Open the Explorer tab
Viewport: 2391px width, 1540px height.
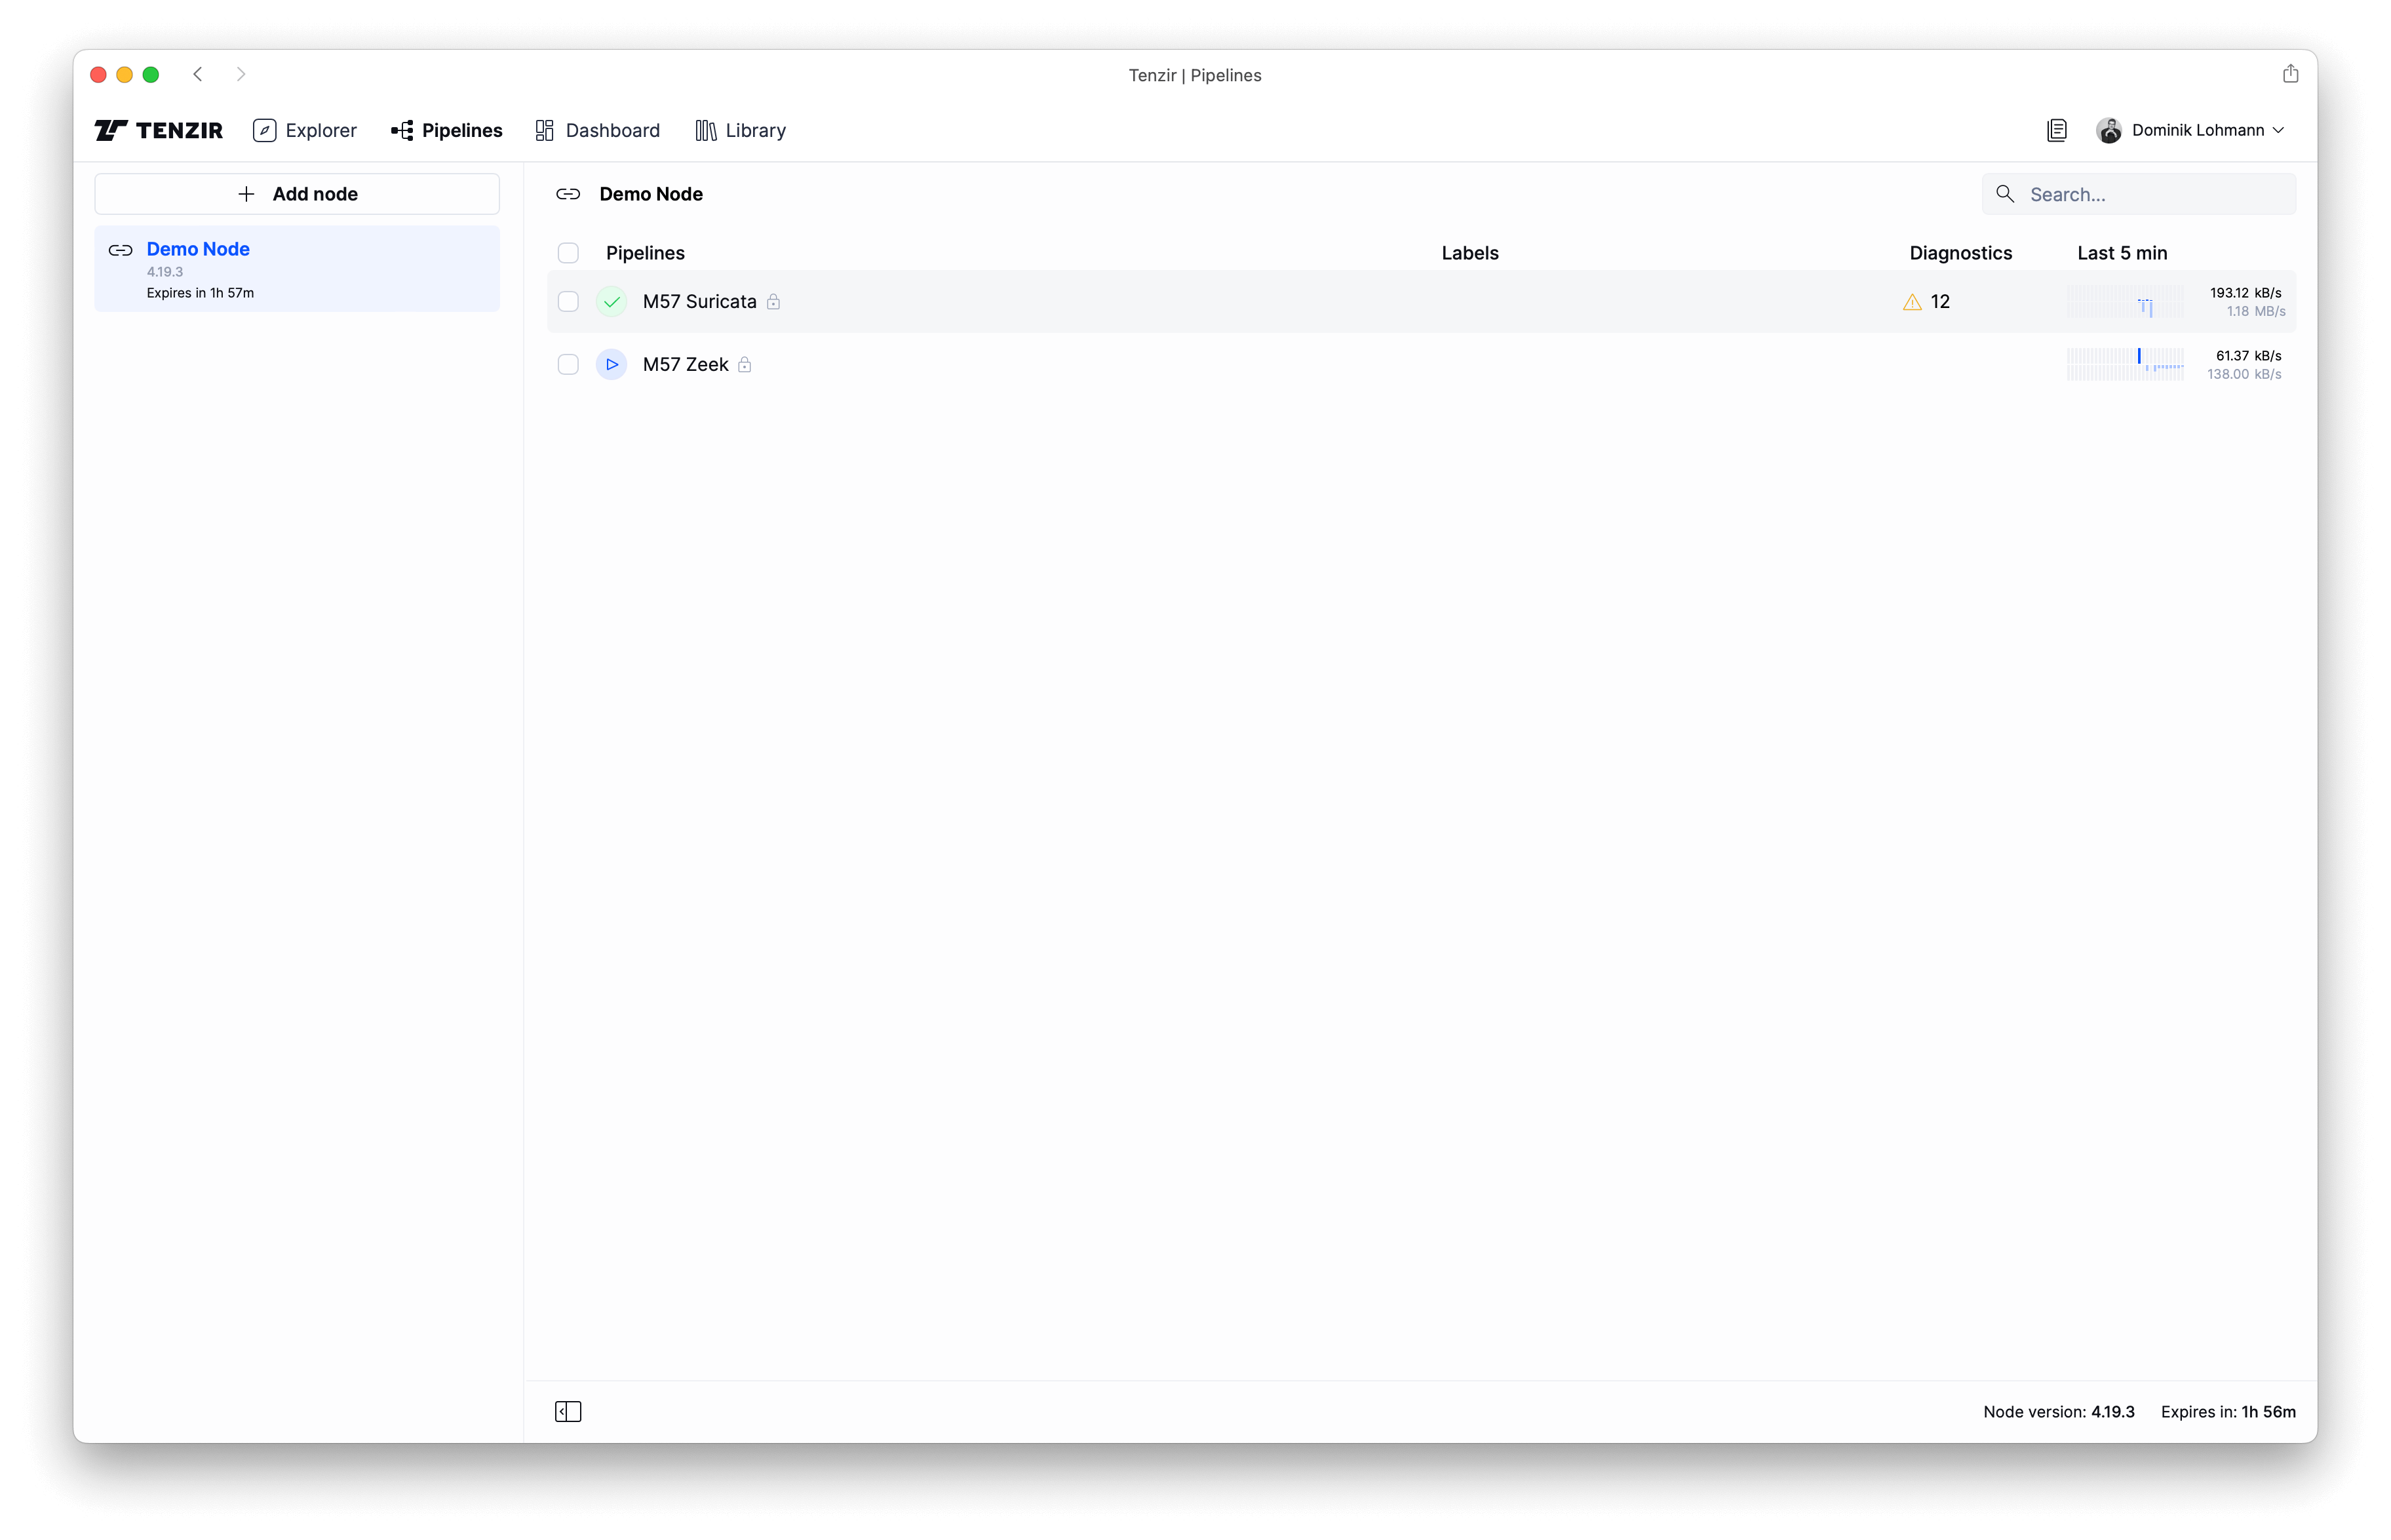[x=305, y=130]
